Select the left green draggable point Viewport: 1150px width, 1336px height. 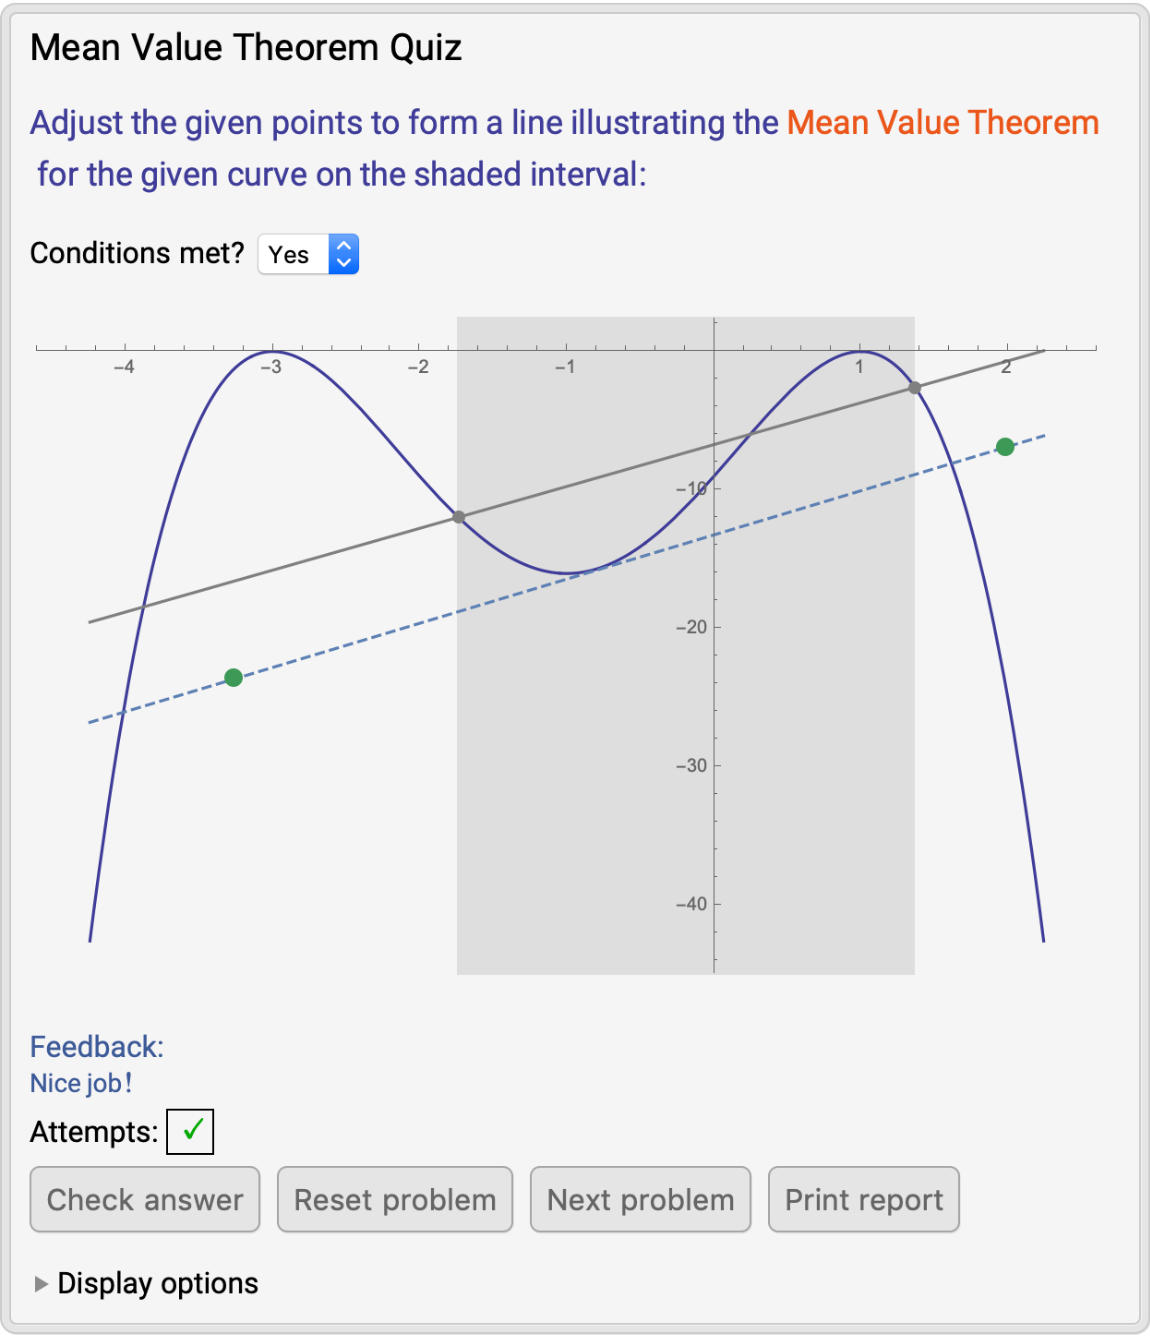[x=234, y=678]
